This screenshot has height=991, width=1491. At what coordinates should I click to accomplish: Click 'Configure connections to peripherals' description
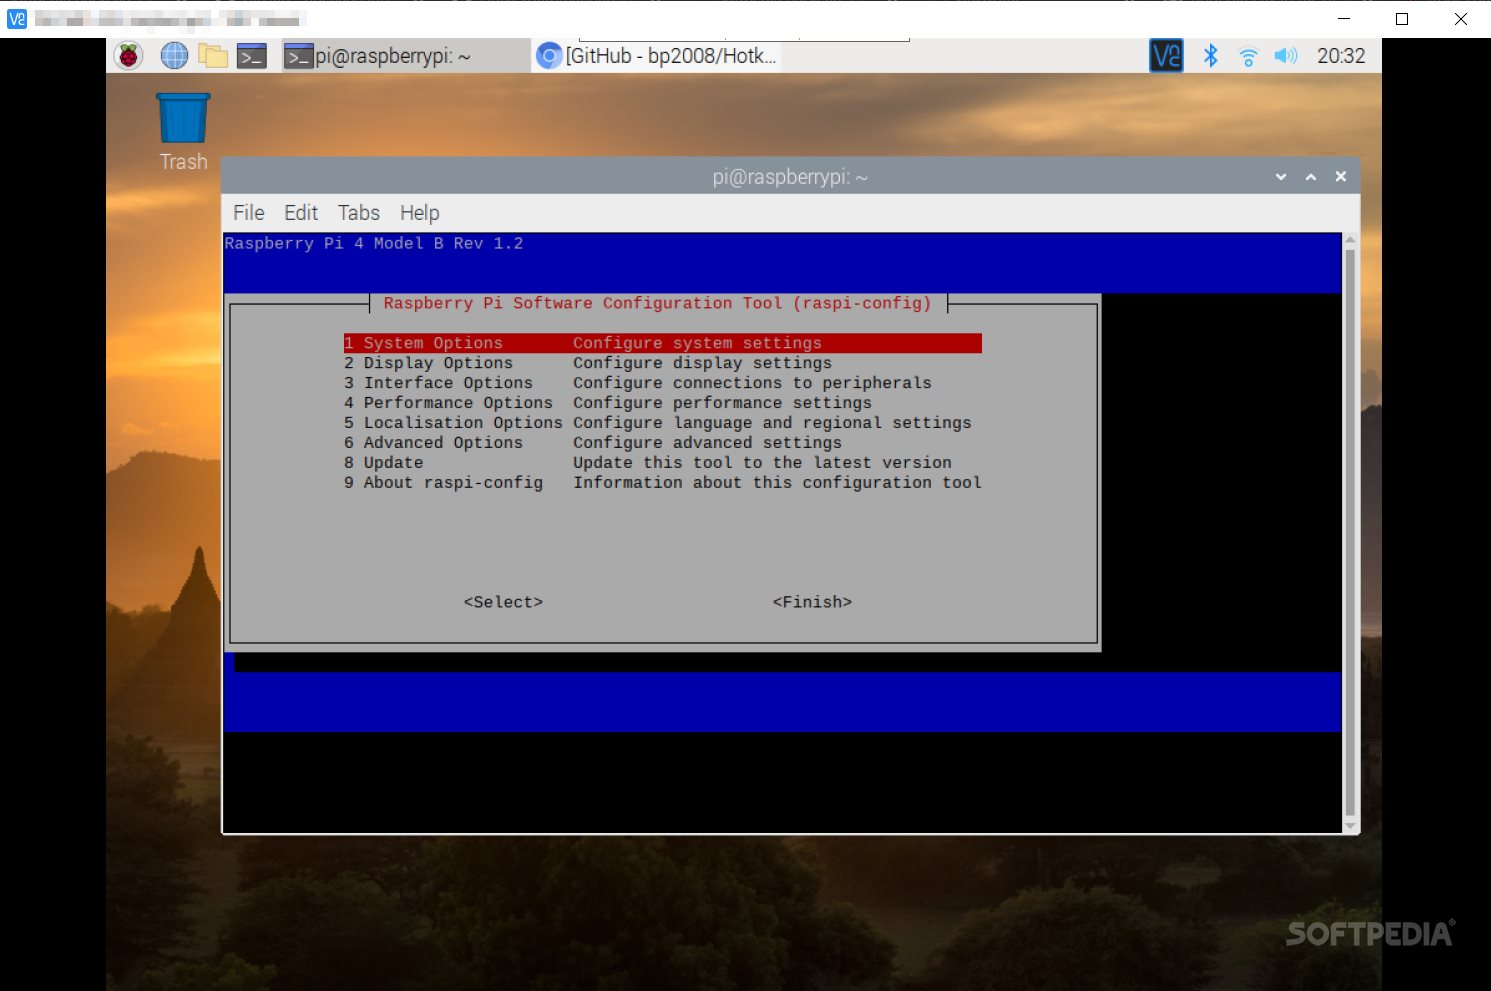[752, 383]
